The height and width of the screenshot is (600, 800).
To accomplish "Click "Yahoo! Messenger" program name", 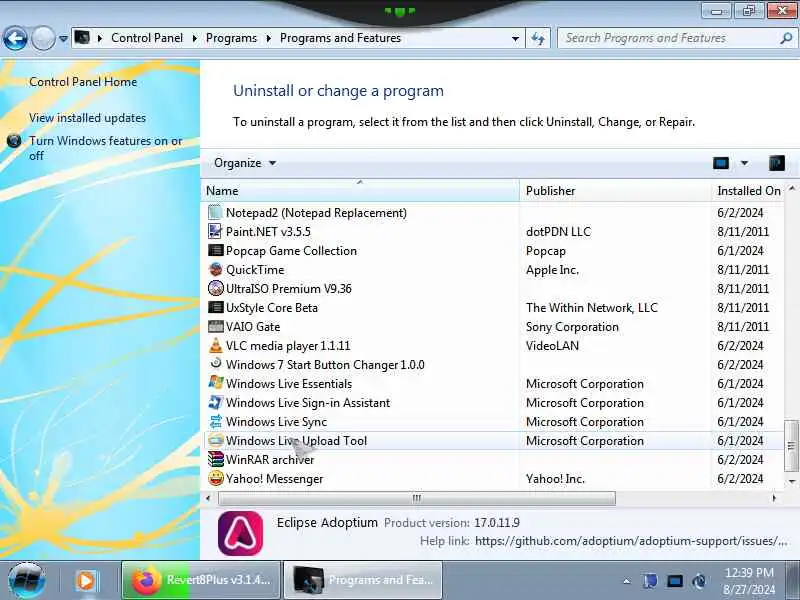I will click(274, 479).
